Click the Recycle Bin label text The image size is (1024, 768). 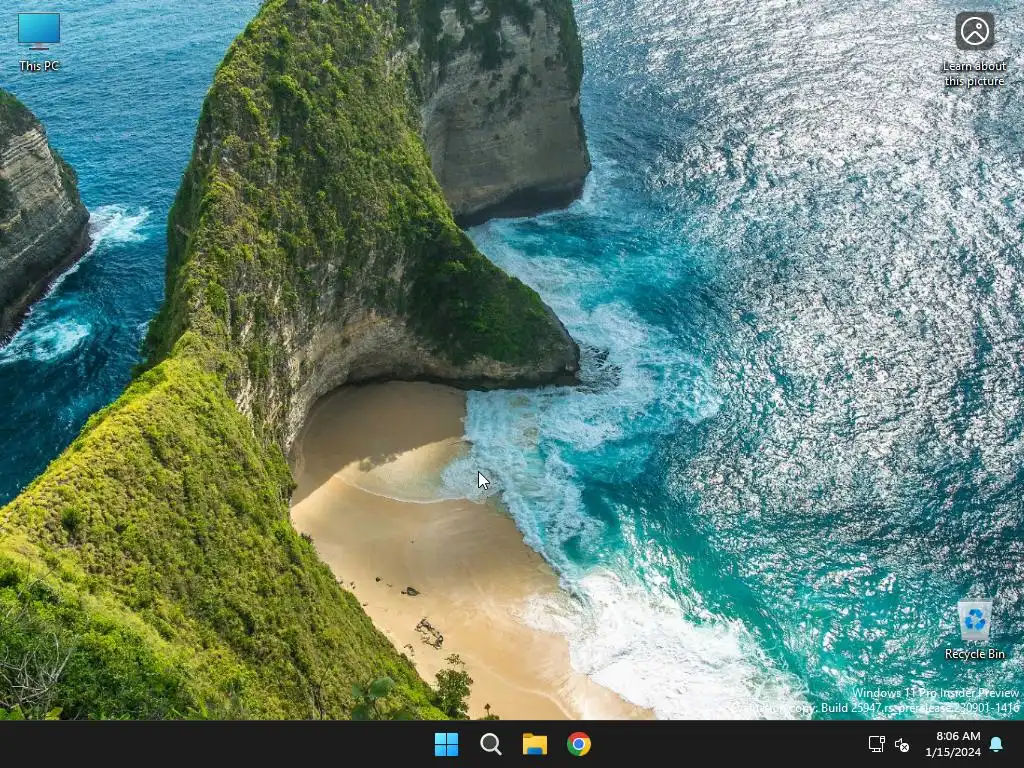point(974,654)
